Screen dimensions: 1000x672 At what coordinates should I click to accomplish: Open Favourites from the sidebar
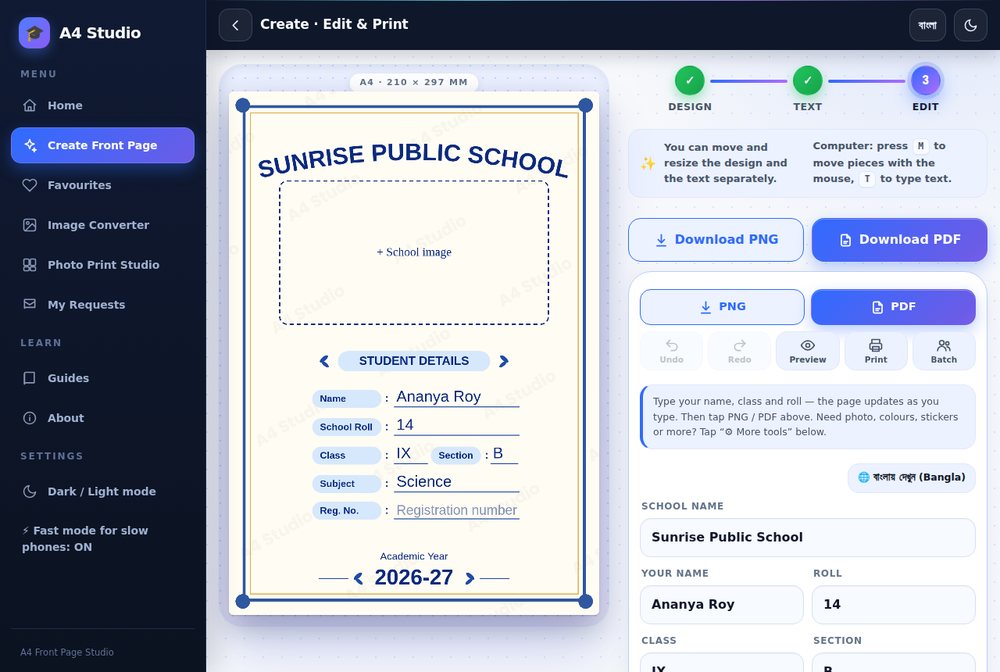pyautogui.click(x=103, y=185)
